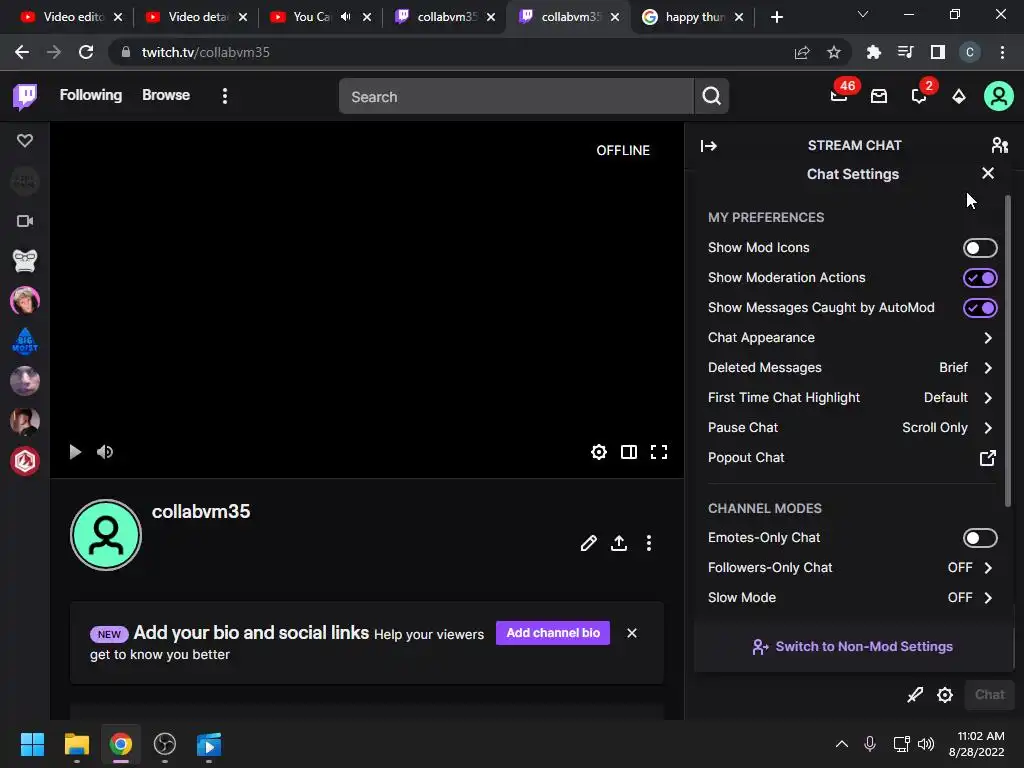This screenshot has width=1024, height=768.
Task: Open Slow Mode settings
Action: [x=851, y=598]
